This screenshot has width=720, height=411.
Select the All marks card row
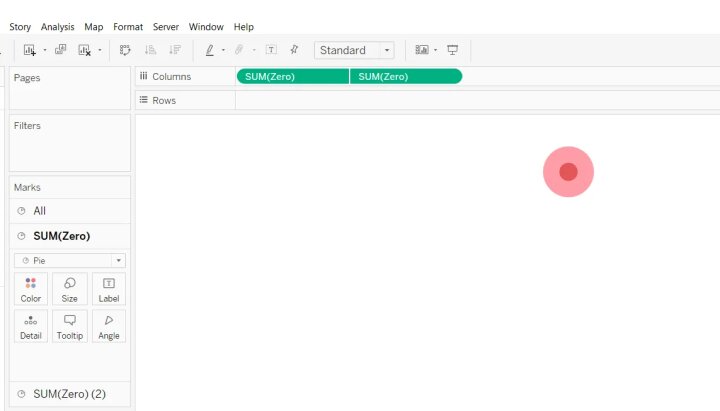coord(70,211)
